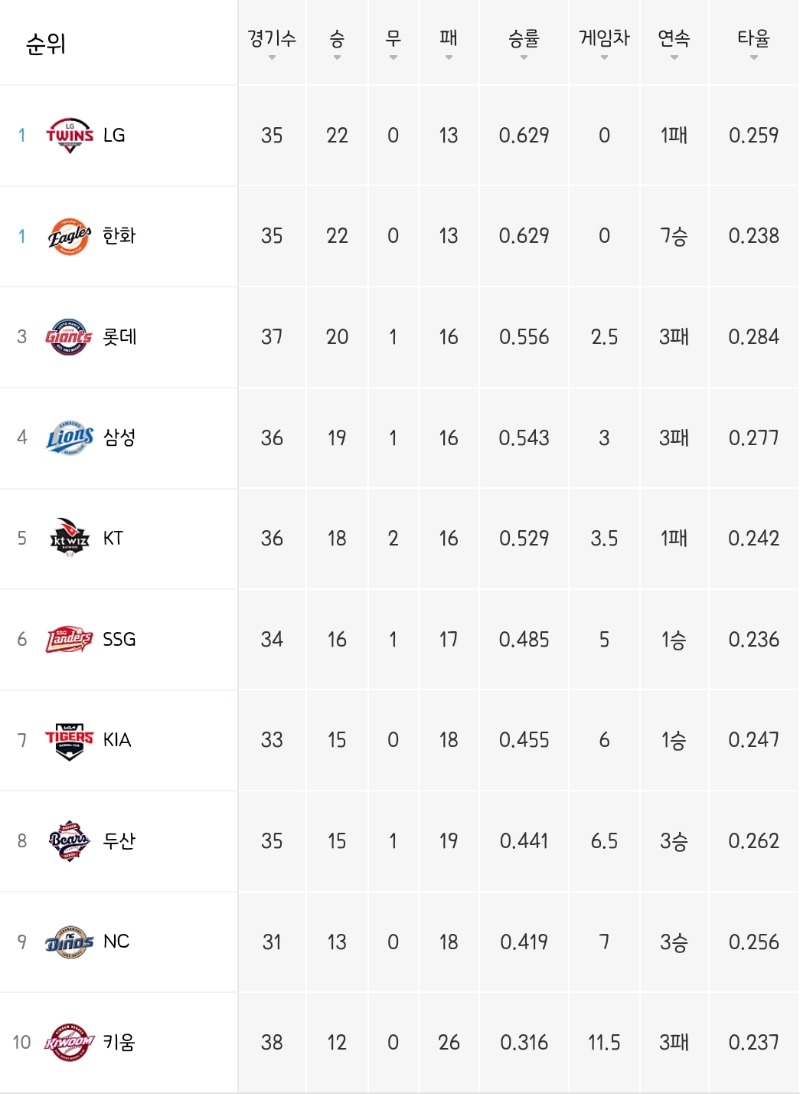Open the Lotte Giants logo
Screen dimensions: 800x1094
point(69,337)
